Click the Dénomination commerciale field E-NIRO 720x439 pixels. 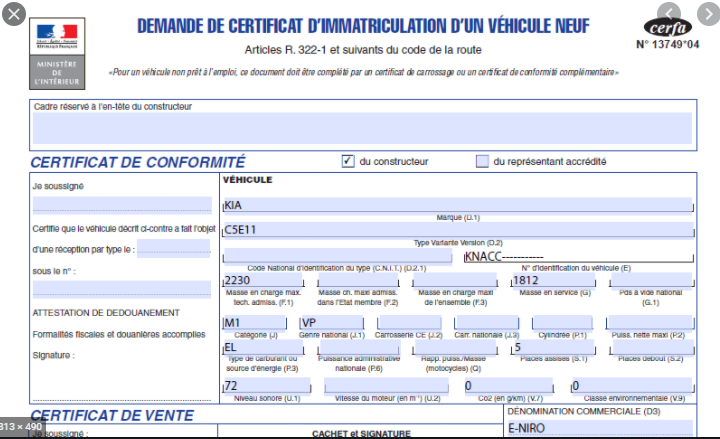pyautogui.click(x=600, y=428)
